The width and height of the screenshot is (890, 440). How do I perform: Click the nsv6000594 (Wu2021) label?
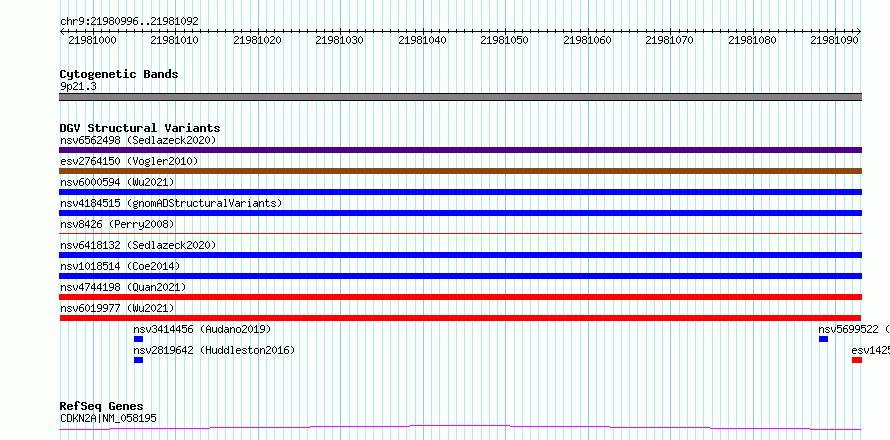117,182
